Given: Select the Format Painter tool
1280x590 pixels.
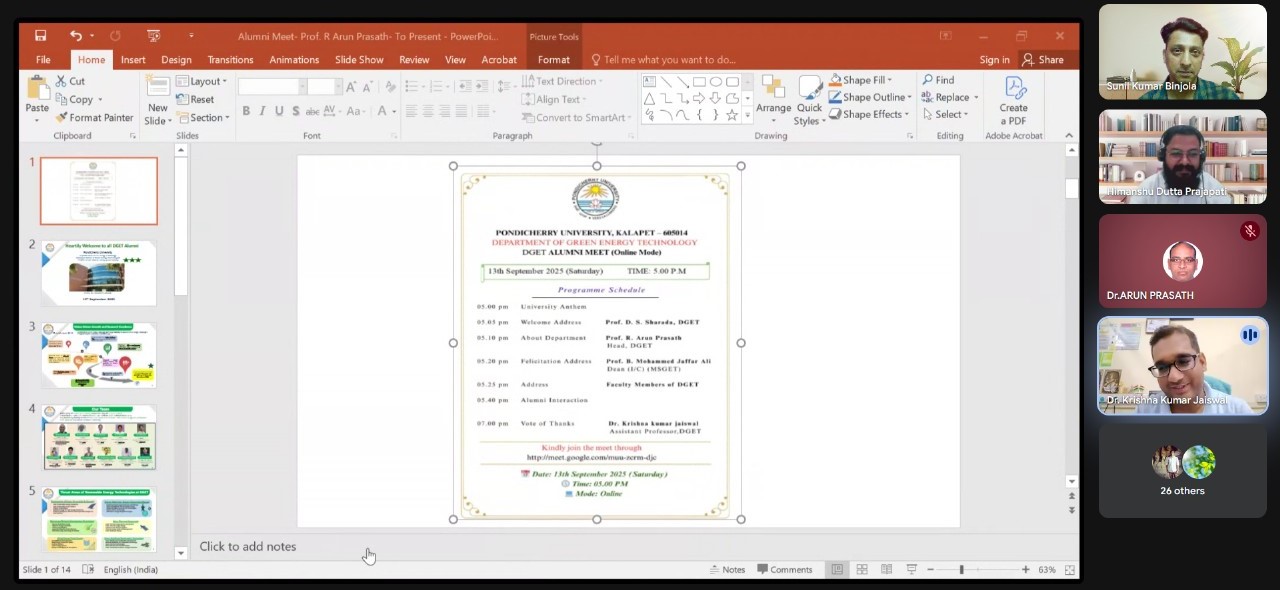Looking at the screenshot, I should pyautogui.click(x=94, y=118).
